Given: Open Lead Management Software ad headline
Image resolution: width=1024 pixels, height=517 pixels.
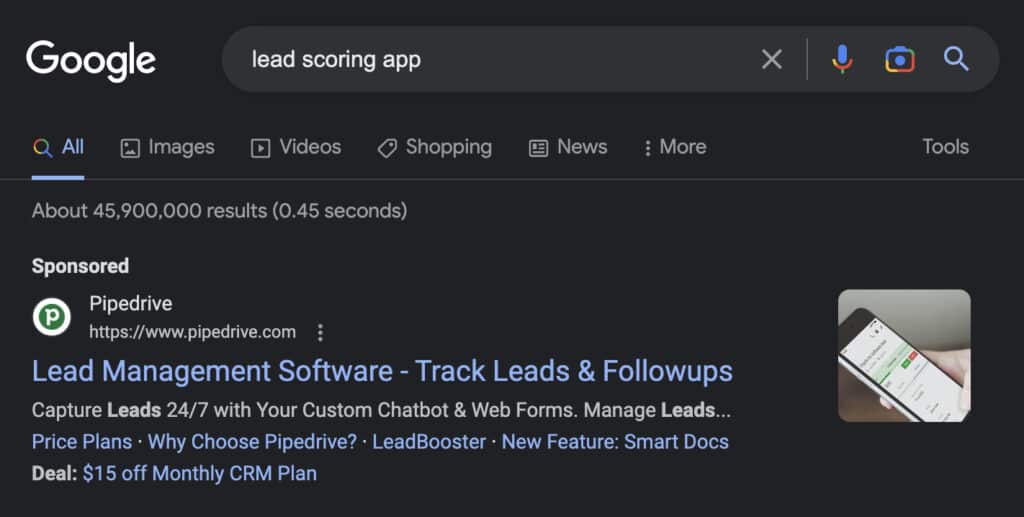Looking at the screenshot, I should 383,371.
